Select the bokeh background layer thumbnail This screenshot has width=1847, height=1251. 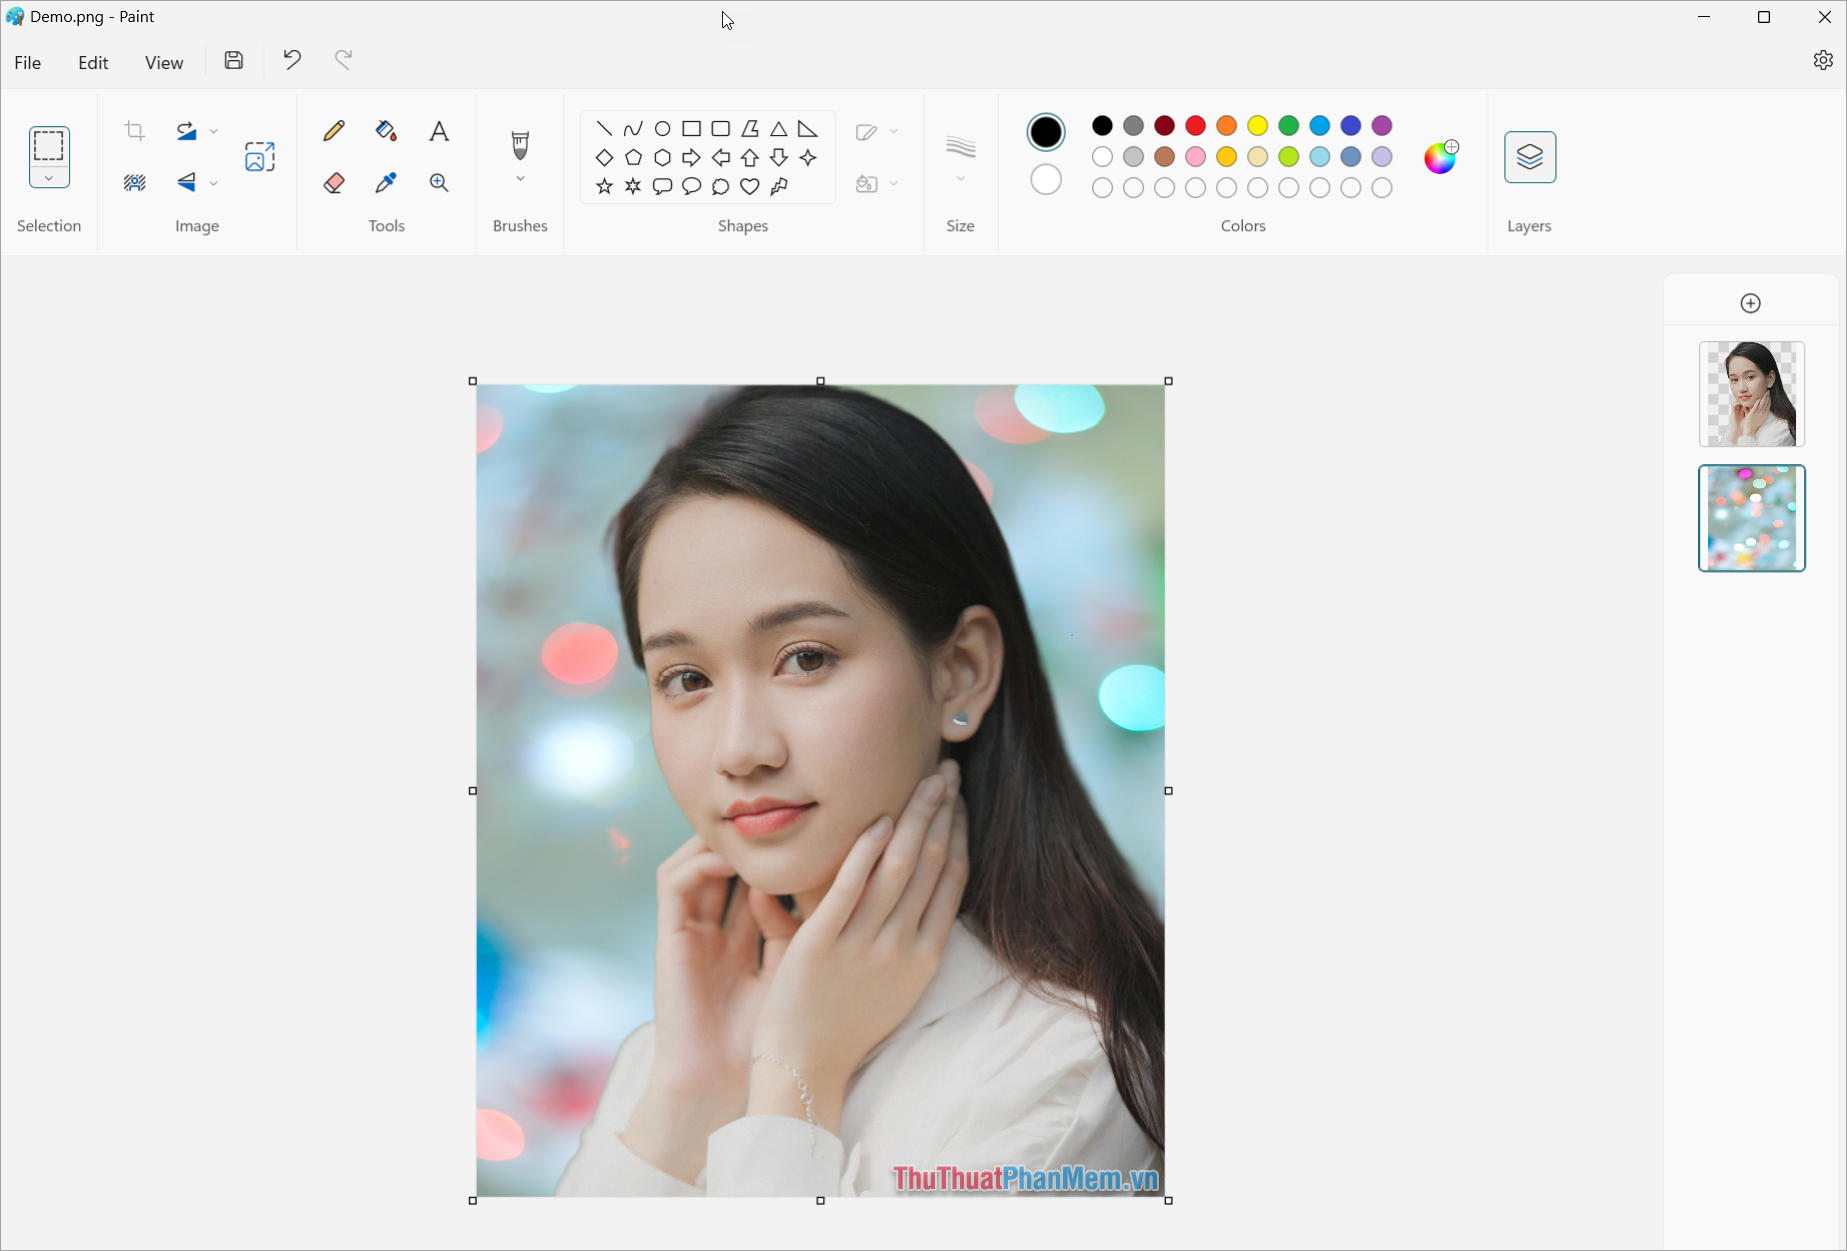pyautogui.click(x=1751, y=518)
